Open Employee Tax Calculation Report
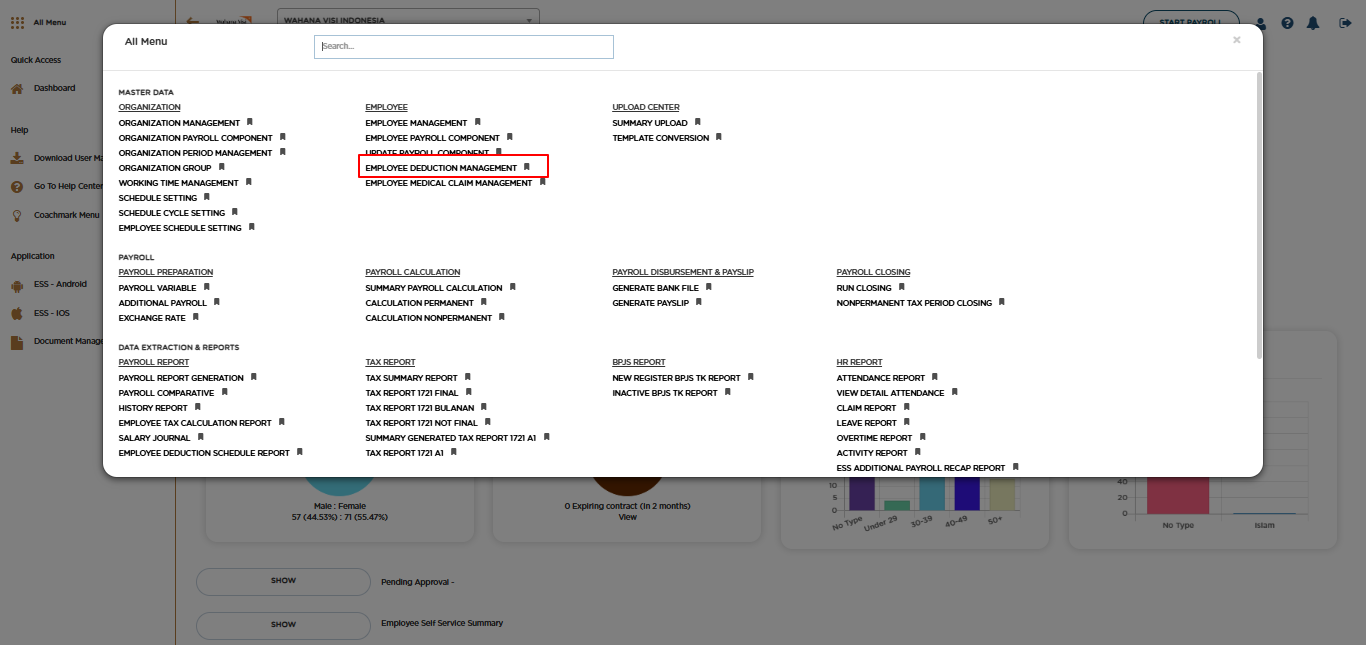The width and height of the screenshot is (1366, 645). 195,423
